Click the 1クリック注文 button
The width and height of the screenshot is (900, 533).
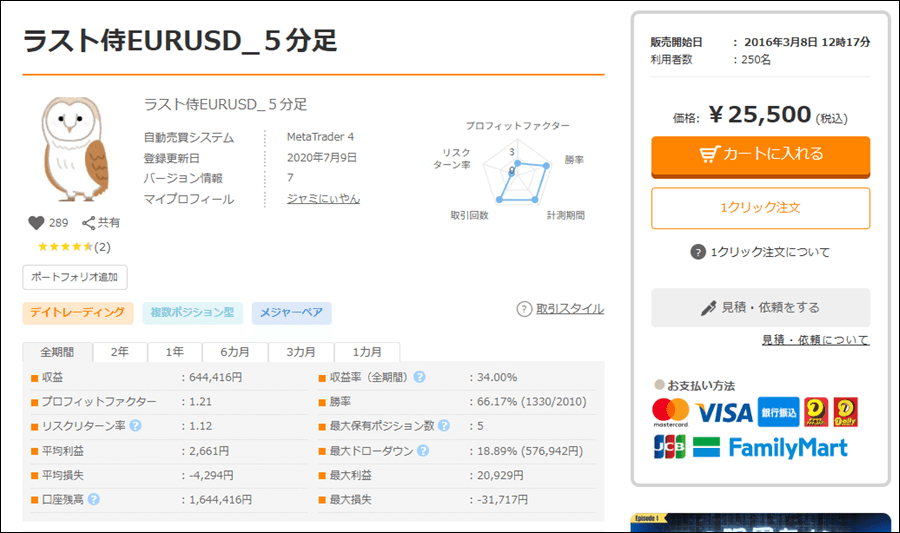[760, 208]
